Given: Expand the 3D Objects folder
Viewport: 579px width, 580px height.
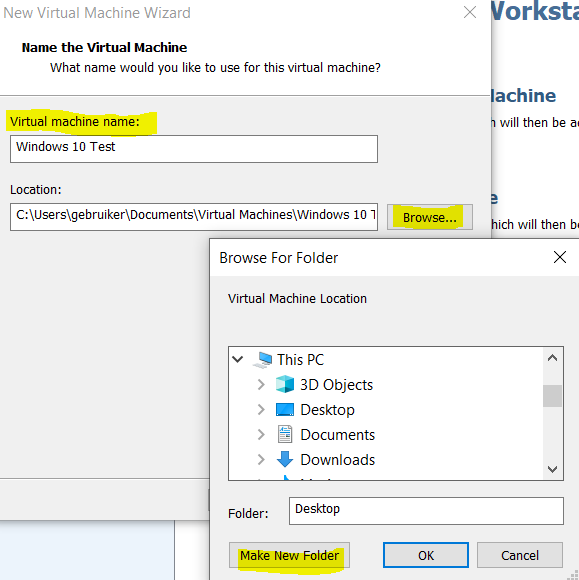Looking at the screenshot, I should coord(261,385).
